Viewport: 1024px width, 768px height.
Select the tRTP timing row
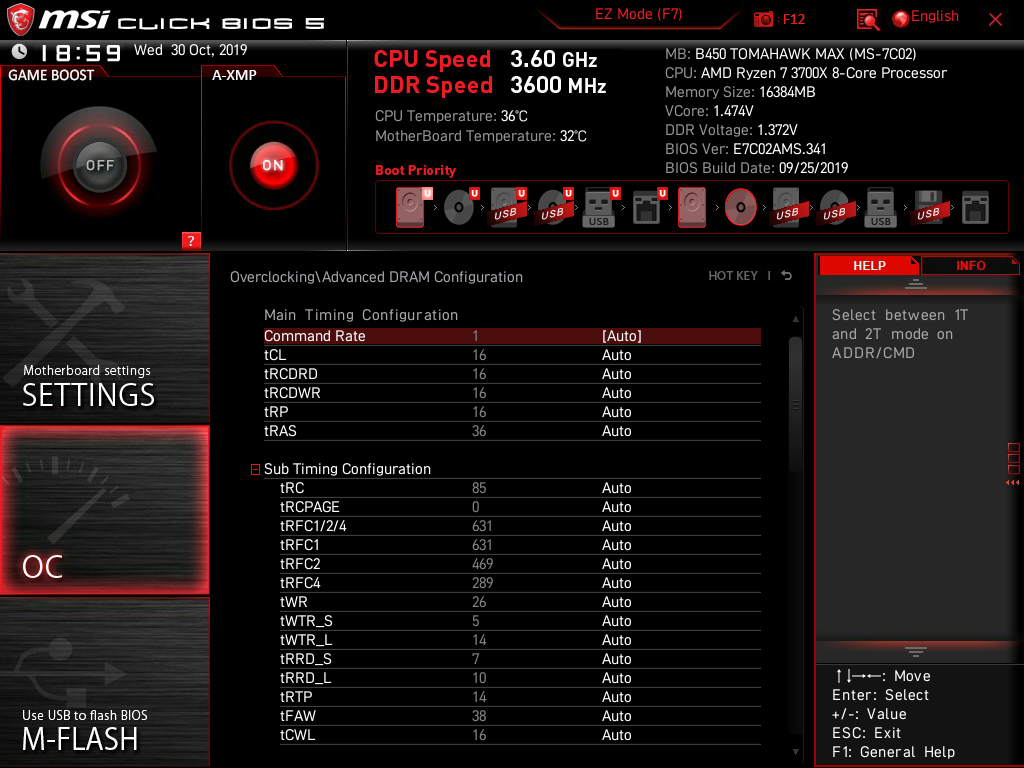point(520,697)
